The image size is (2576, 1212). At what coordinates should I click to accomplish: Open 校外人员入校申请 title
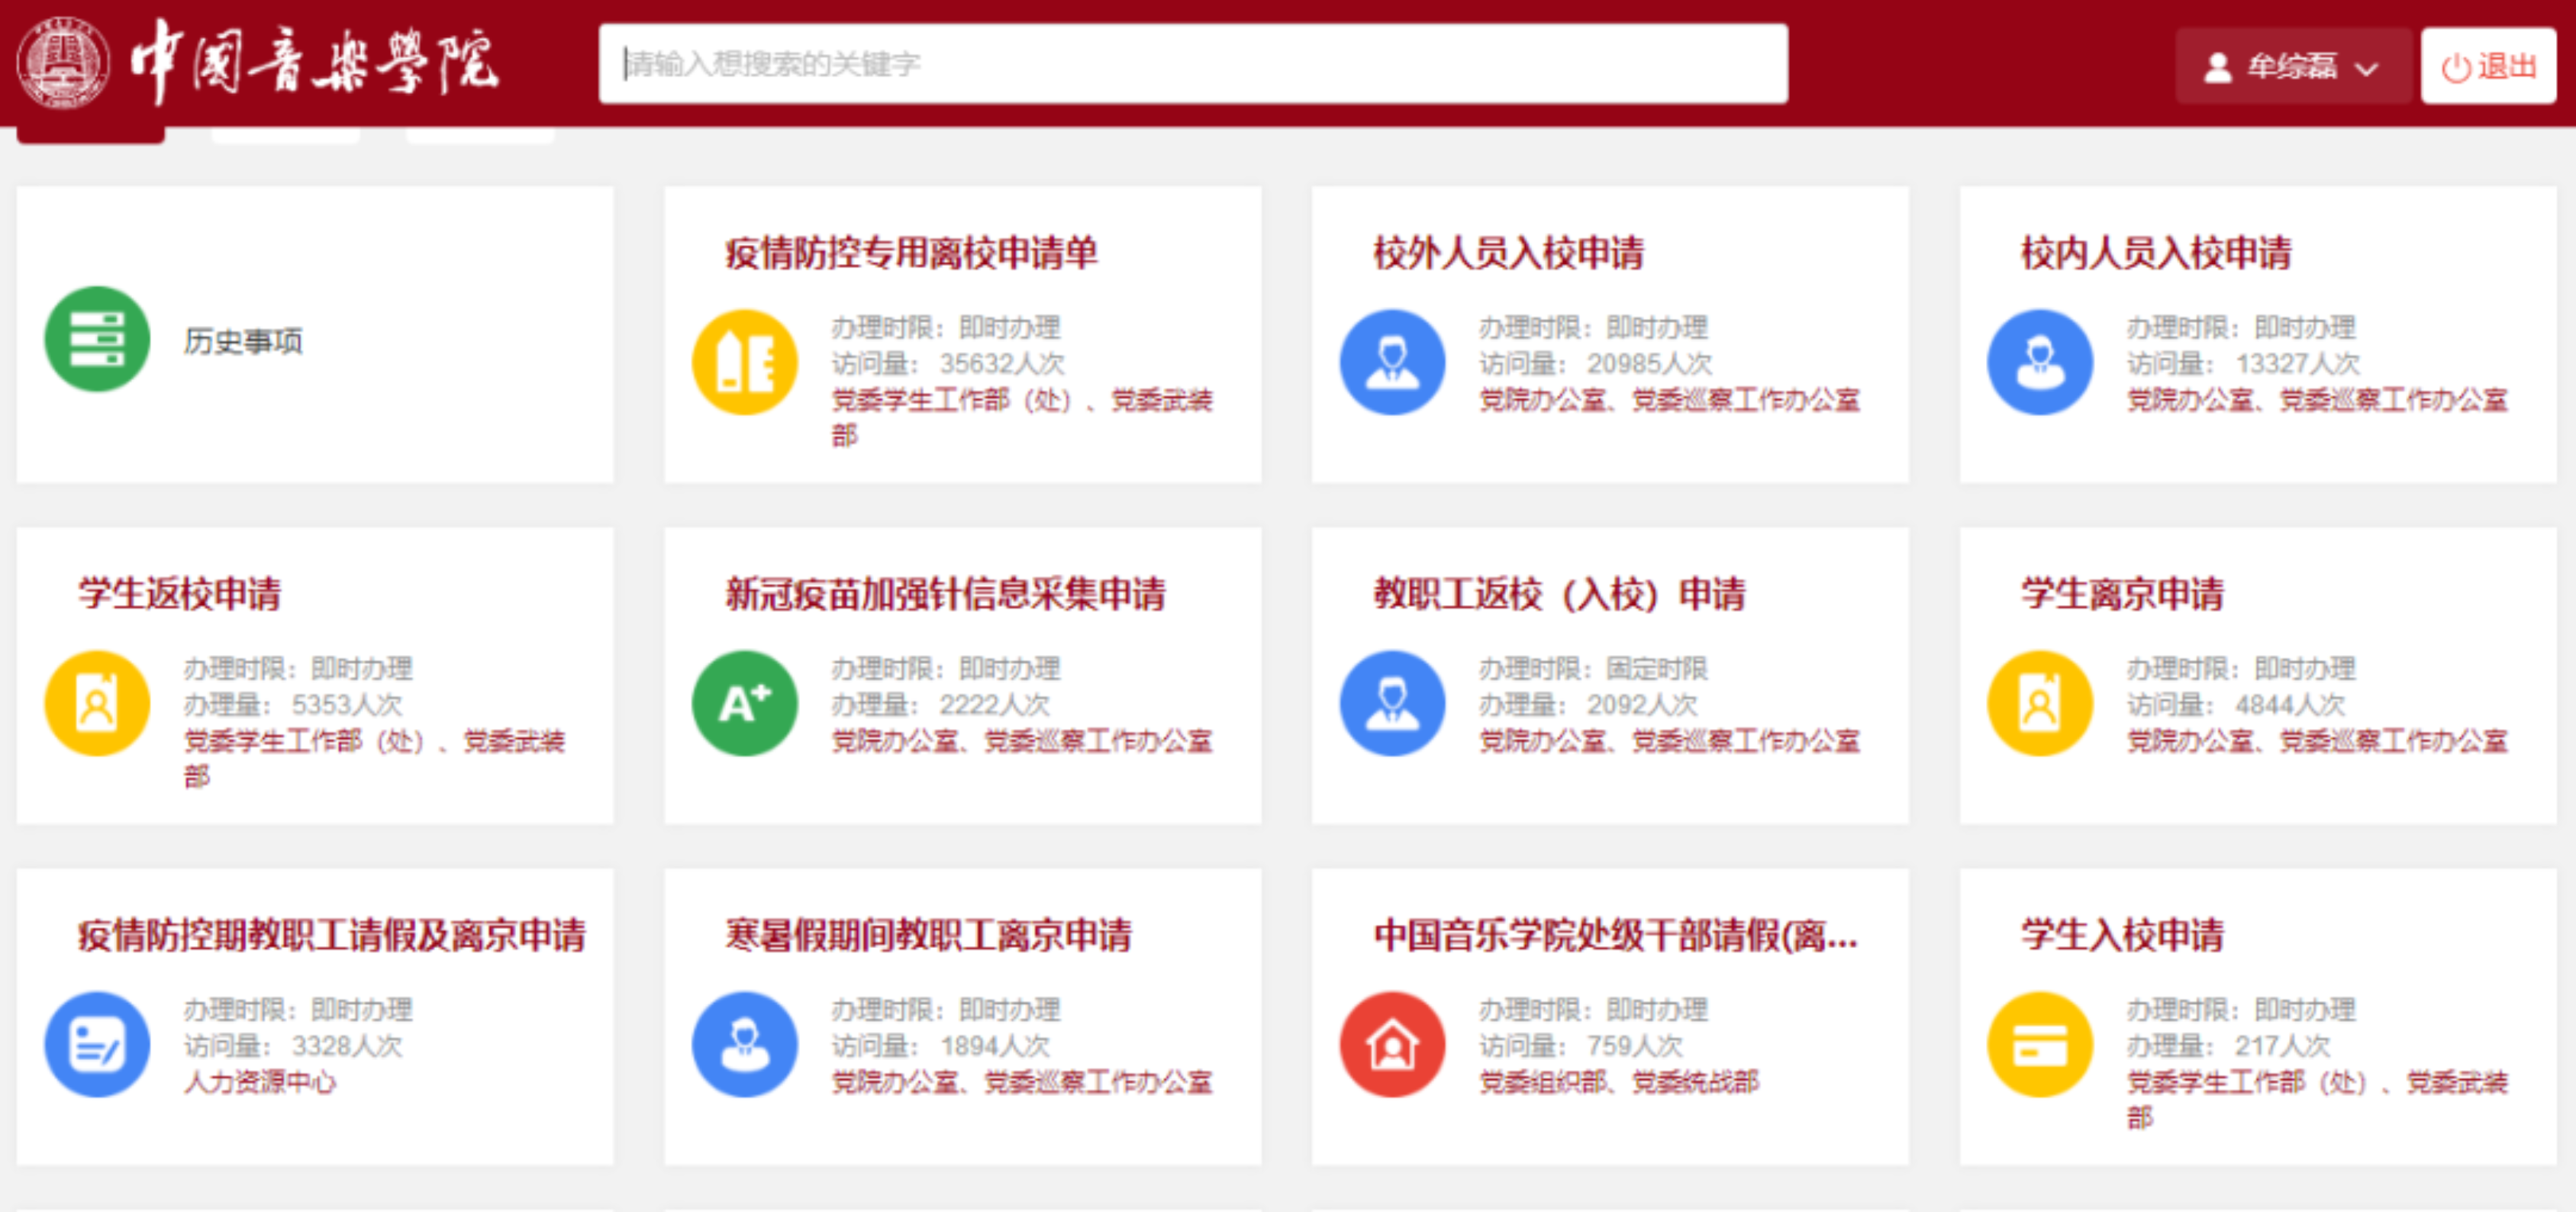coord(1508,253)
